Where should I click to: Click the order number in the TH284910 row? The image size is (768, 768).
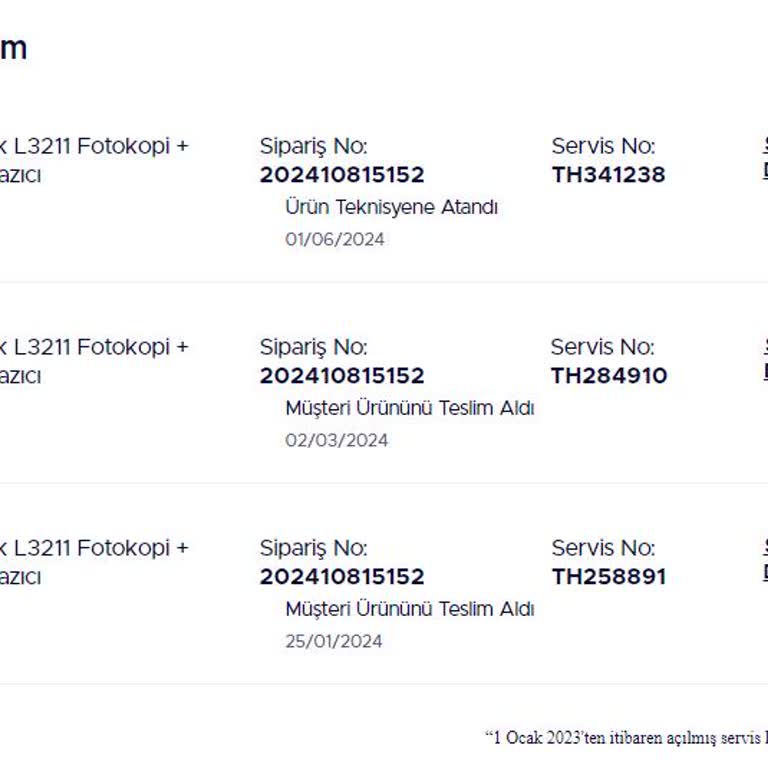point(342,376)
